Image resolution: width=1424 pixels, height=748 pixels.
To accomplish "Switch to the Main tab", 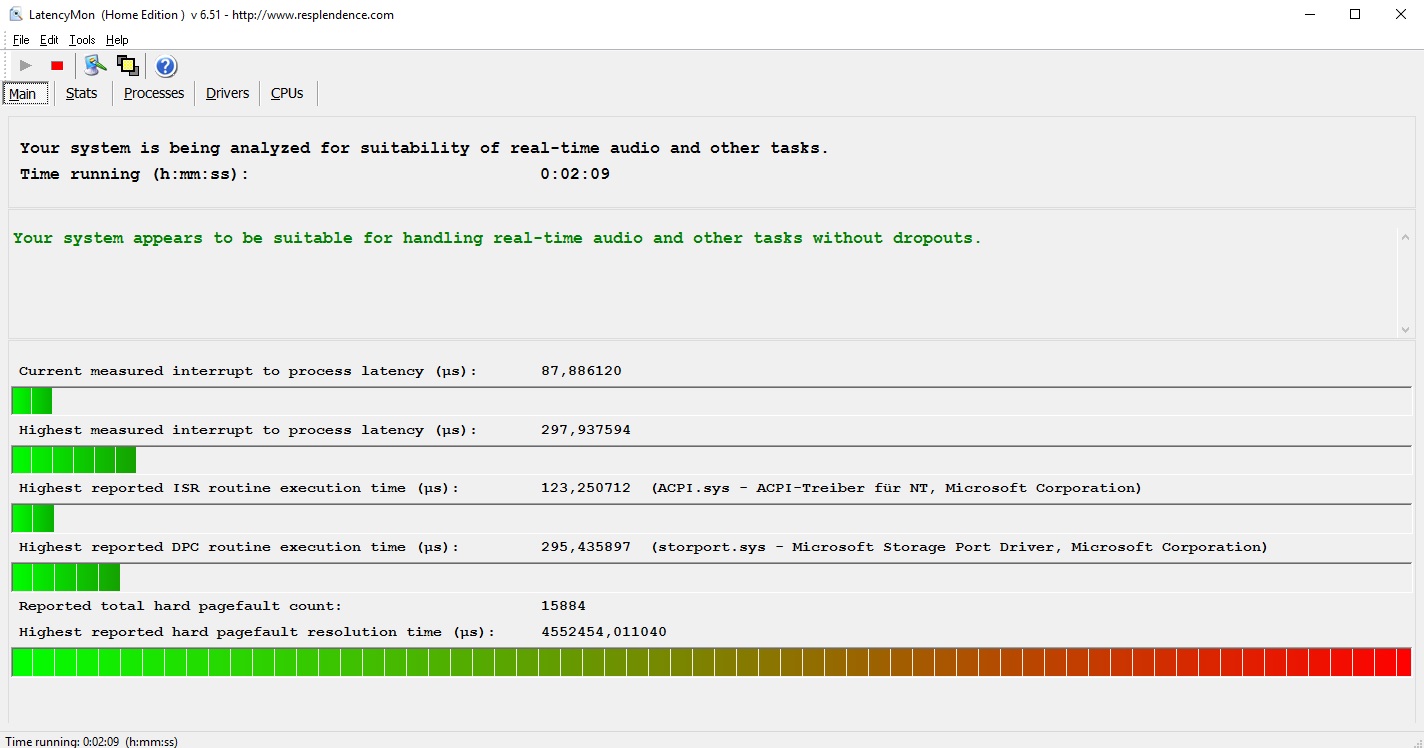I will [23, 94].
